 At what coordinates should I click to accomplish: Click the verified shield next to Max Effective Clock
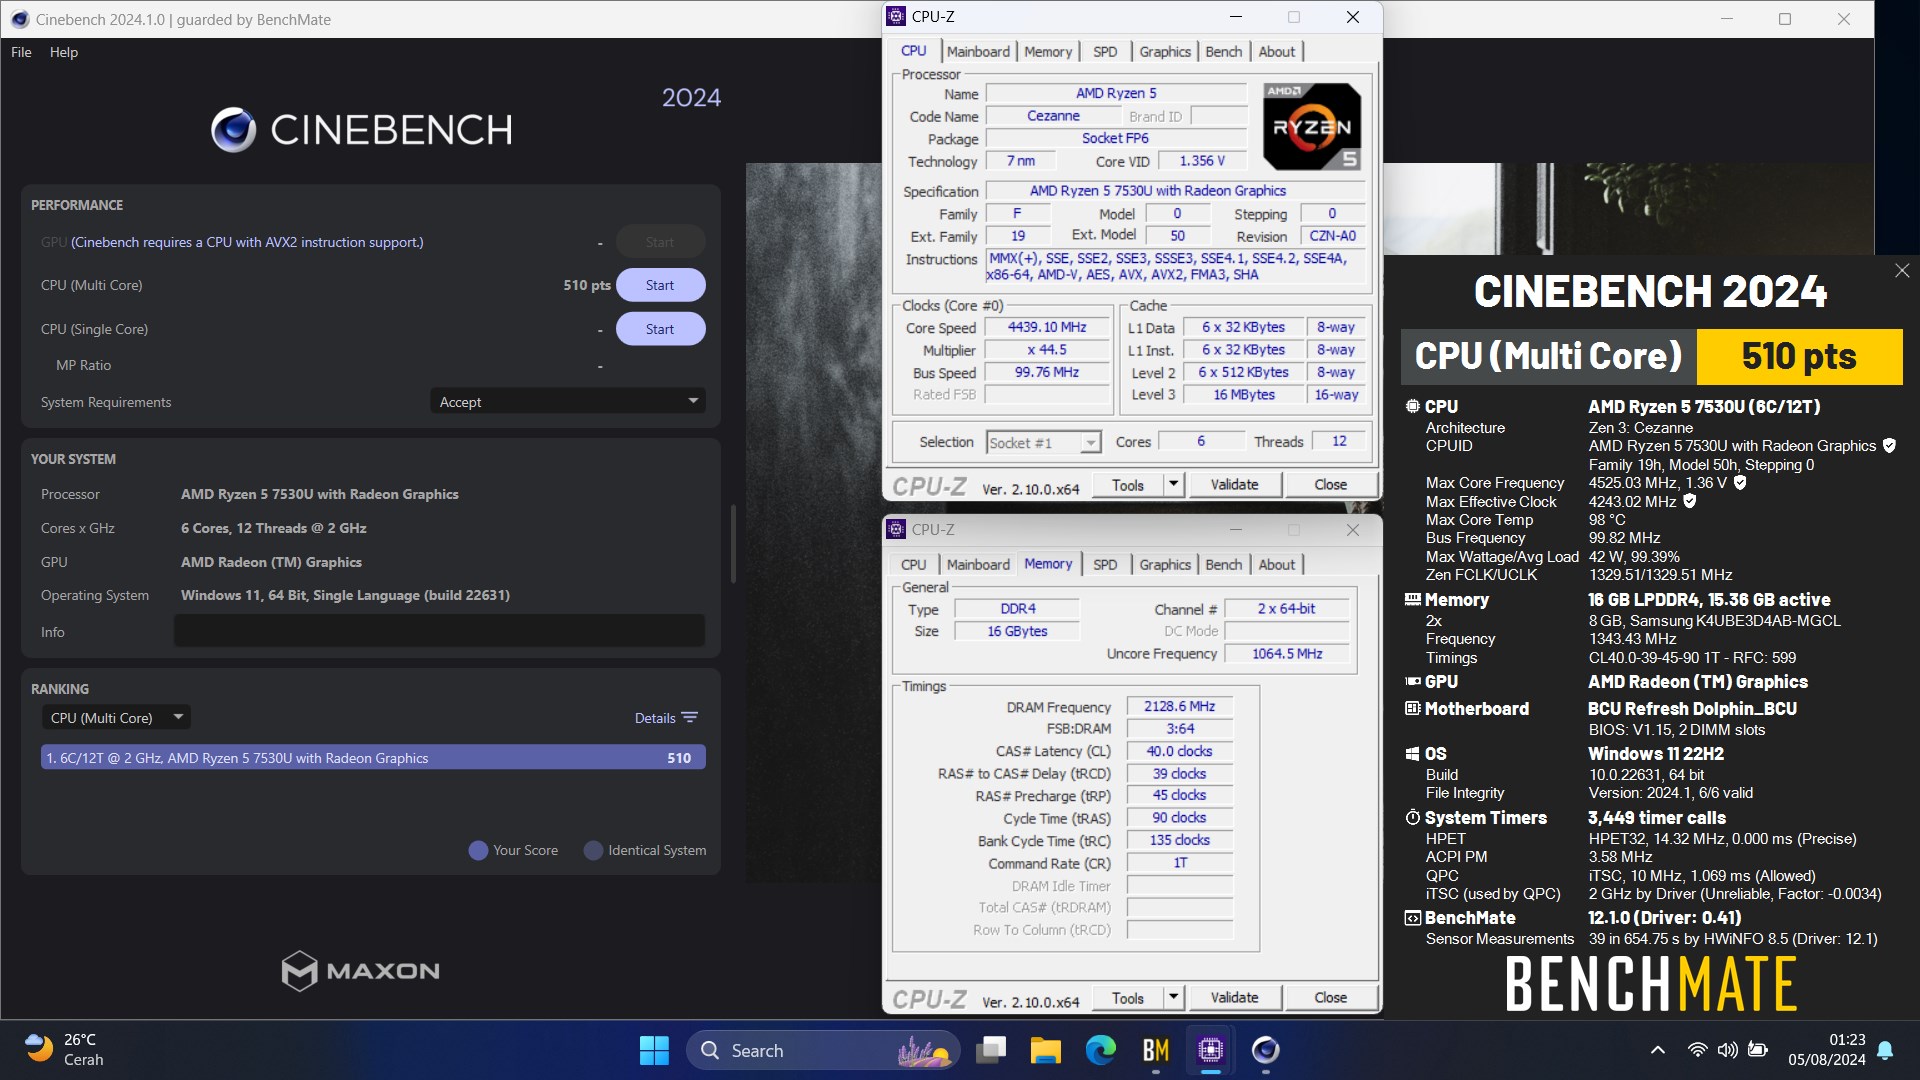pyautogui.click(x=1690, y=501)
